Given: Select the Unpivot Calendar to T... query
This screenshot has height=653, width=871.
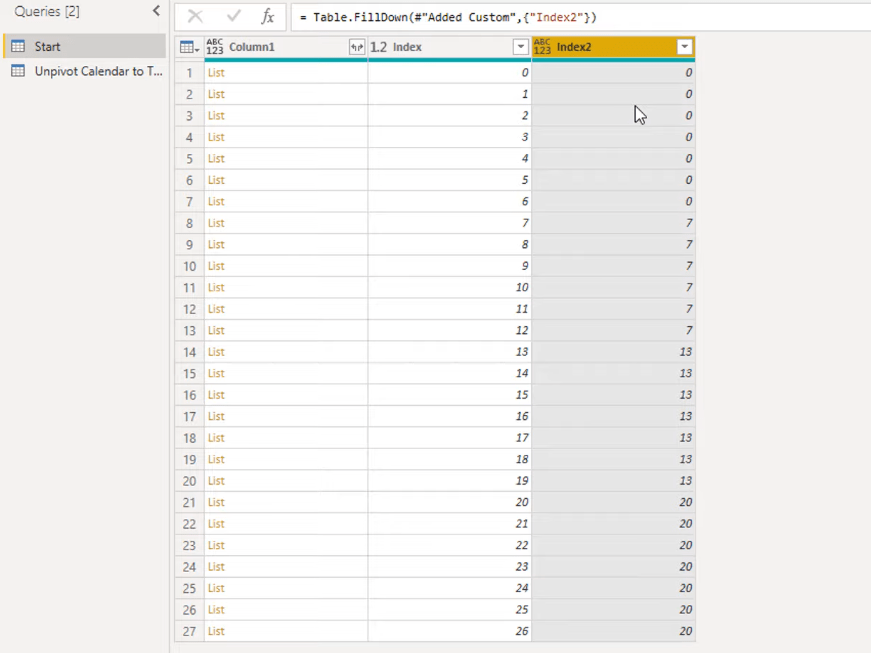Looking at the screenshot, I should pos(84,71).
